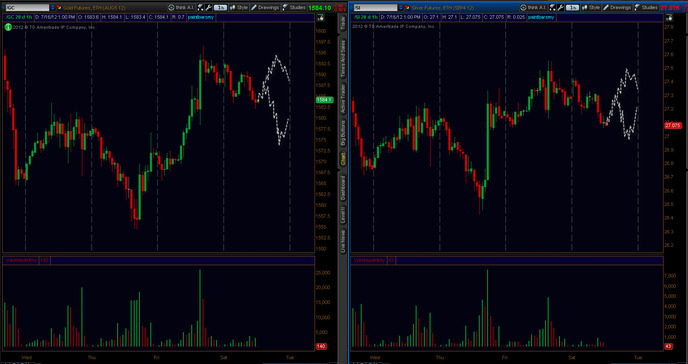Click green info circle on gold chart
The image size is (688, 364).
coord(8,27)
